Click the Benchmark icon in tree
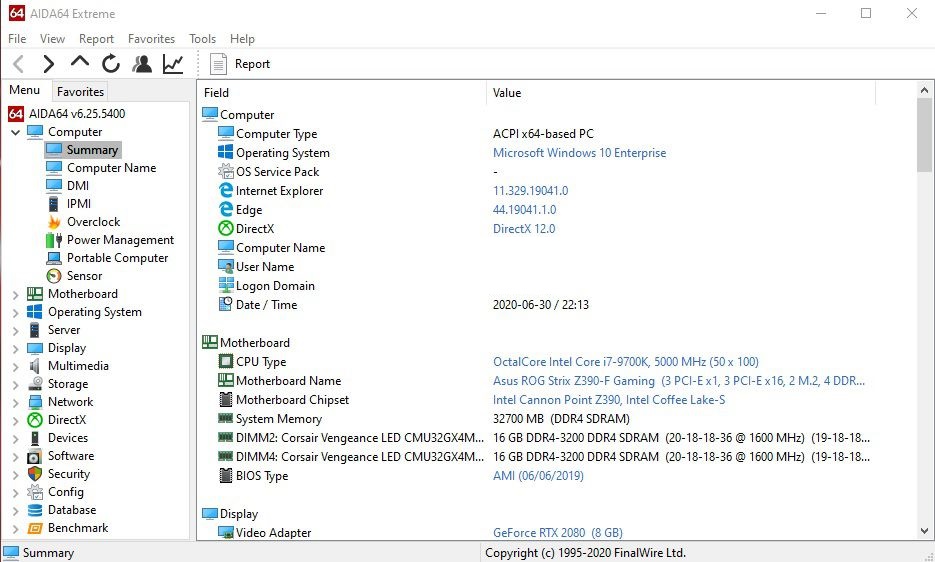Screen dimensions: 935x562 click(x=35, y=528)
